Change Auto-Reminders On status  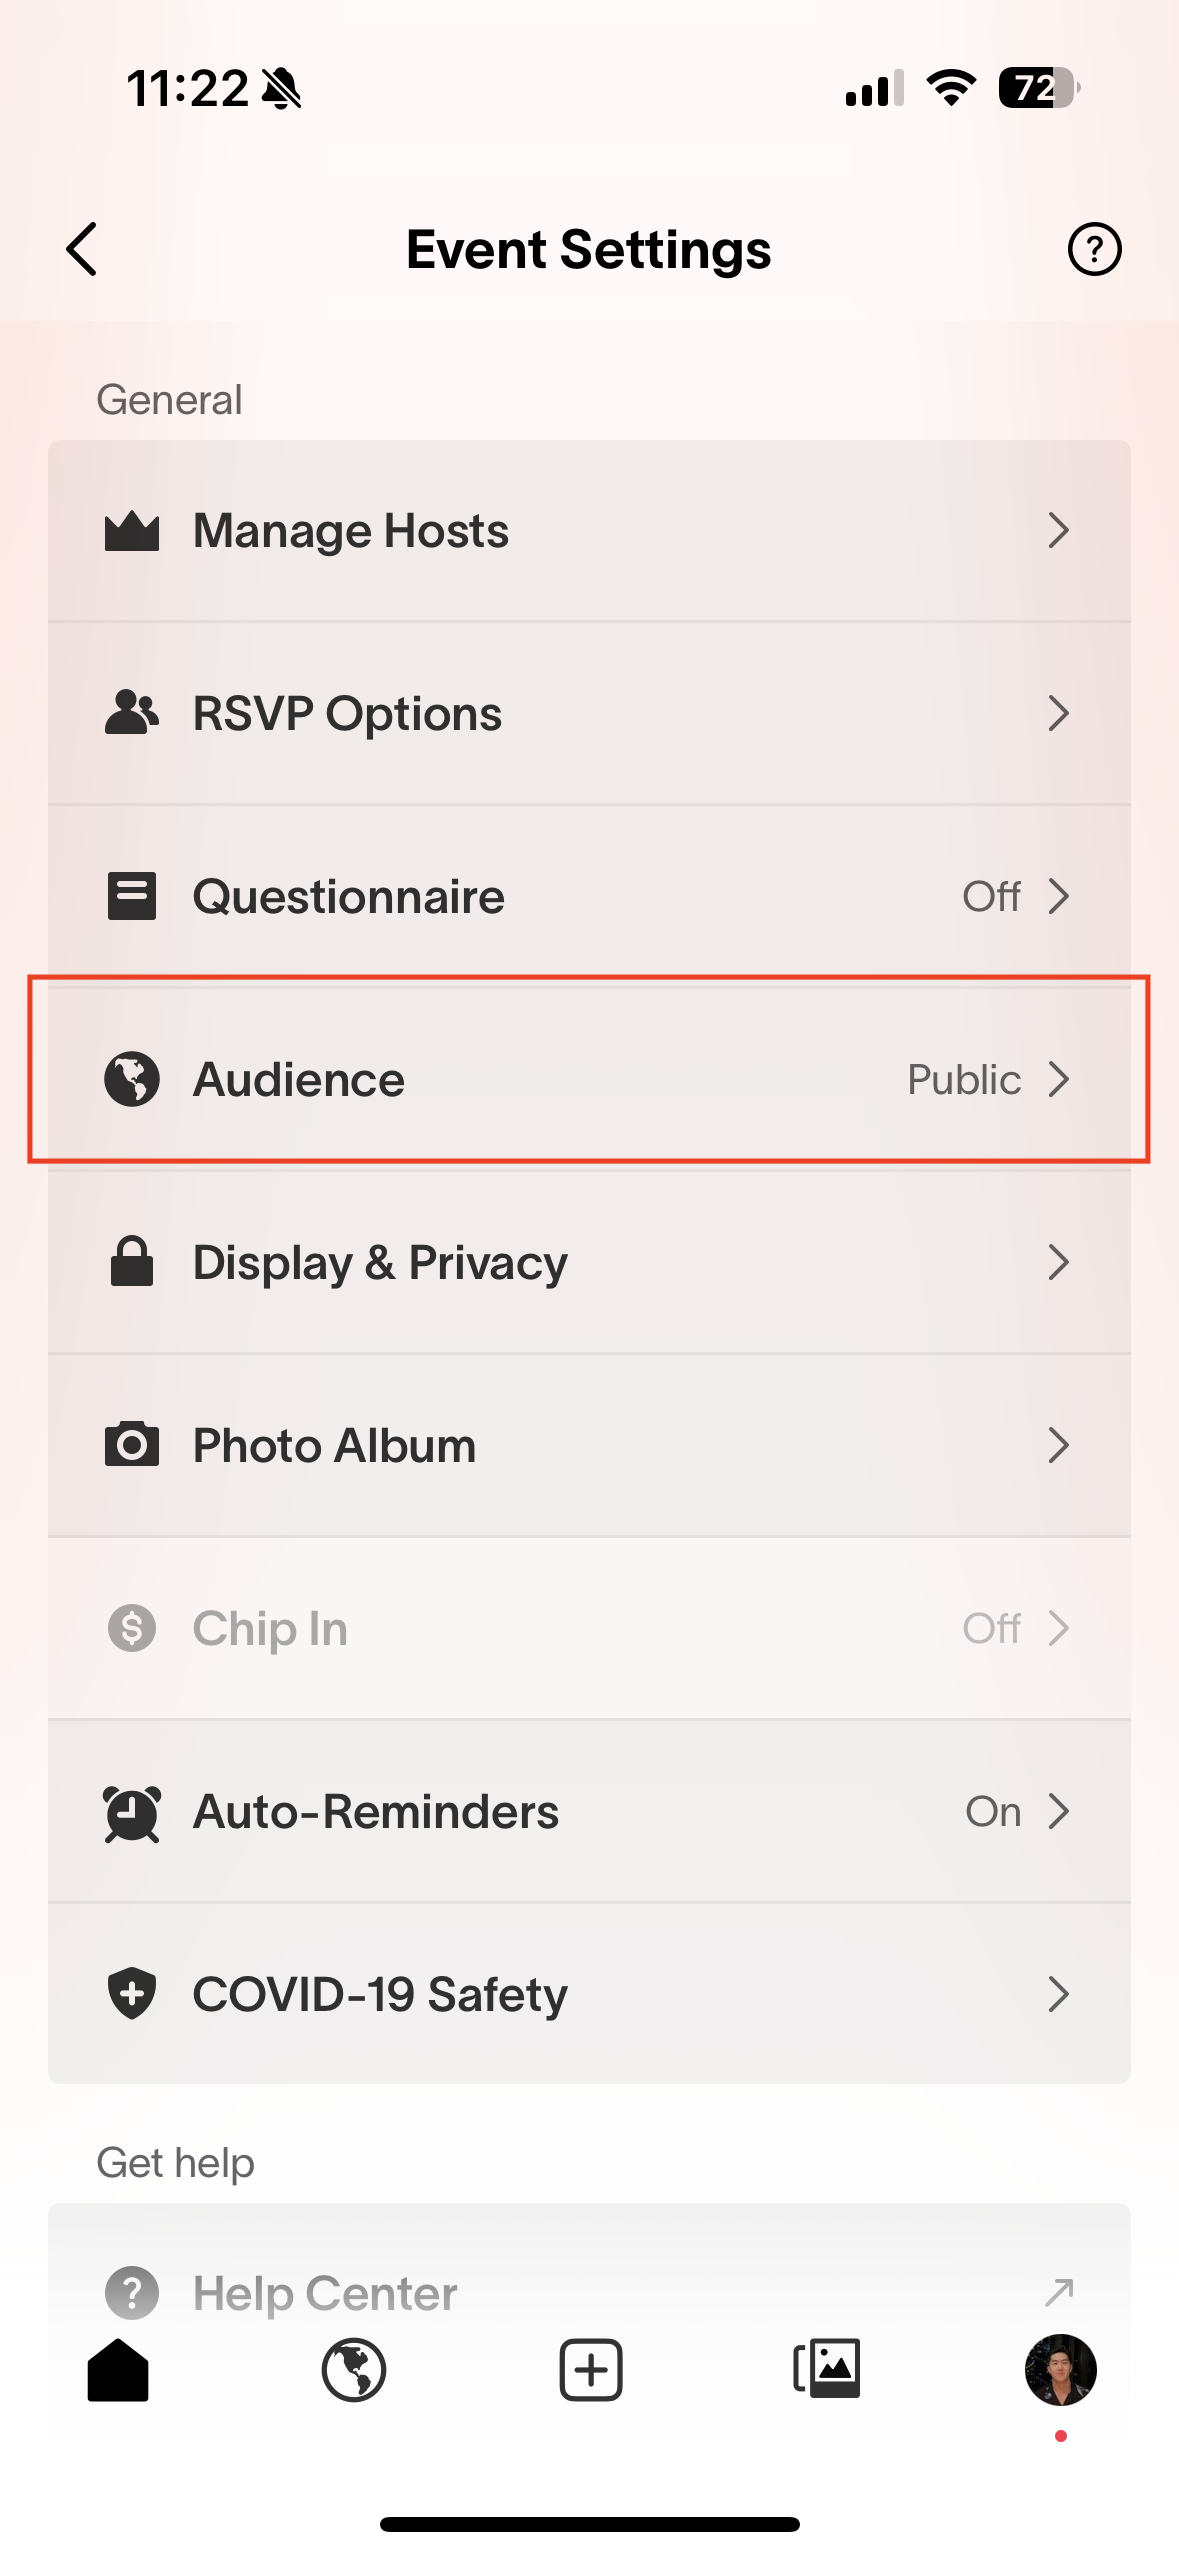(x=993, y=1812)
